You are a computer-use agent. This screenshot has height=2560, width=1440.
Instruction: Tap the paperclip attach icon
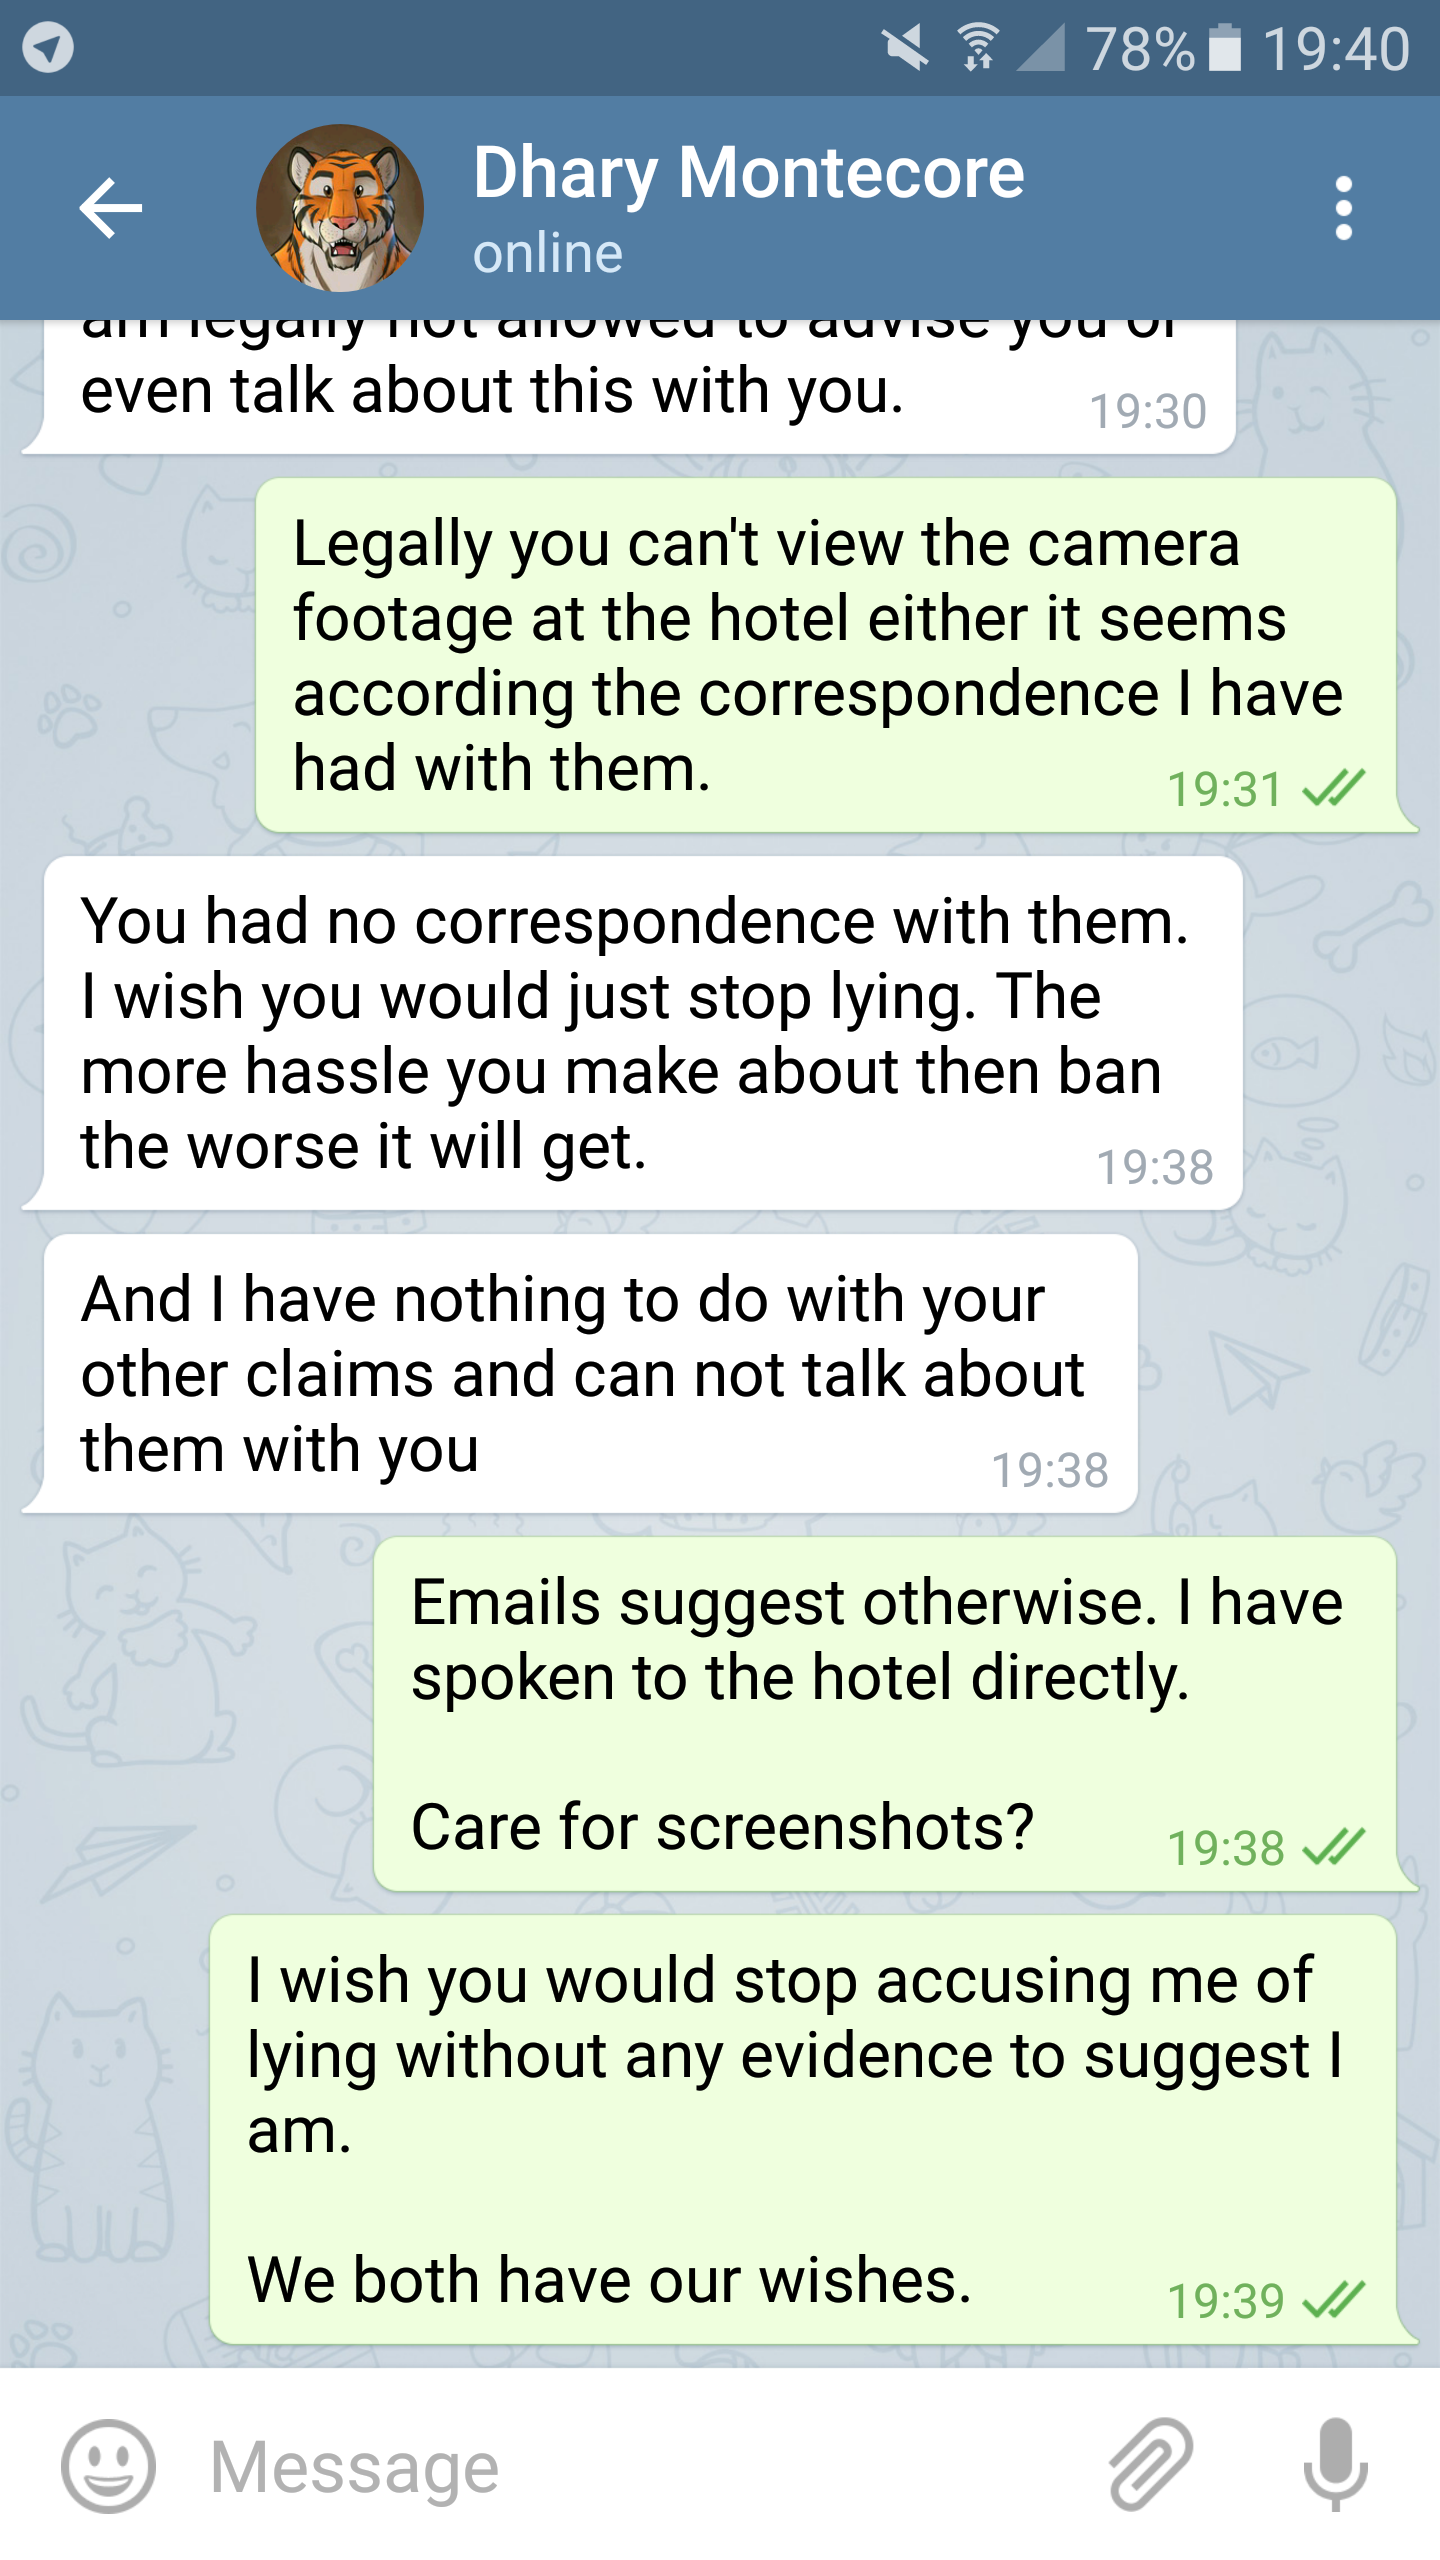coord(1151,2464)
